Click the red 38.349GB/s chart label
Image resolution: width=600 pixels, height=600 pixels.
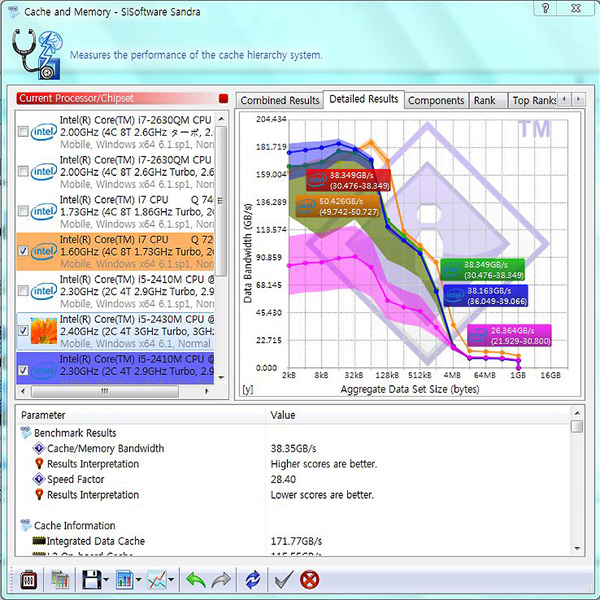coord(348,180)
